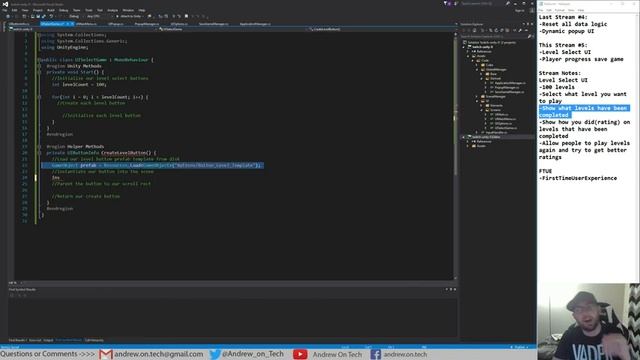Open the Tools menu

[x=89, y=10]
